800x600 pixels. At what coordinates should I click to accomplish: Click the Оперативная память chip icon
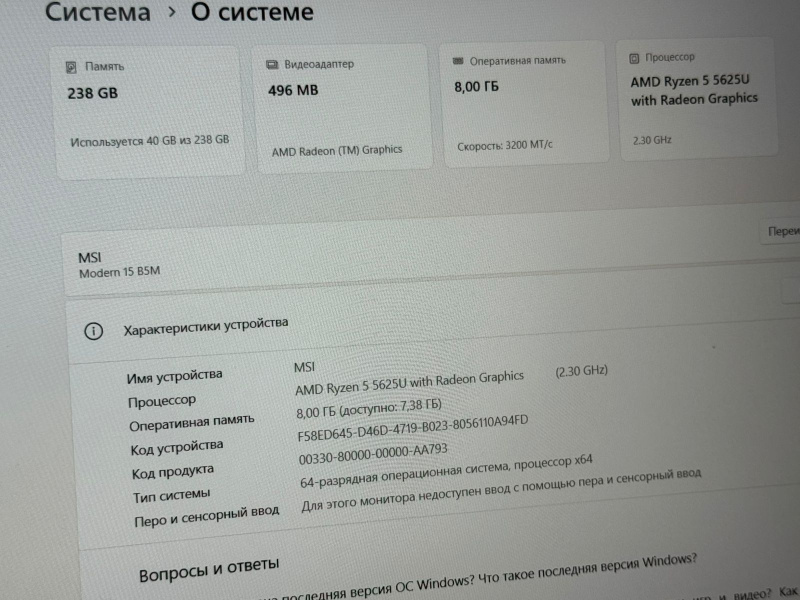pos(458,61)
